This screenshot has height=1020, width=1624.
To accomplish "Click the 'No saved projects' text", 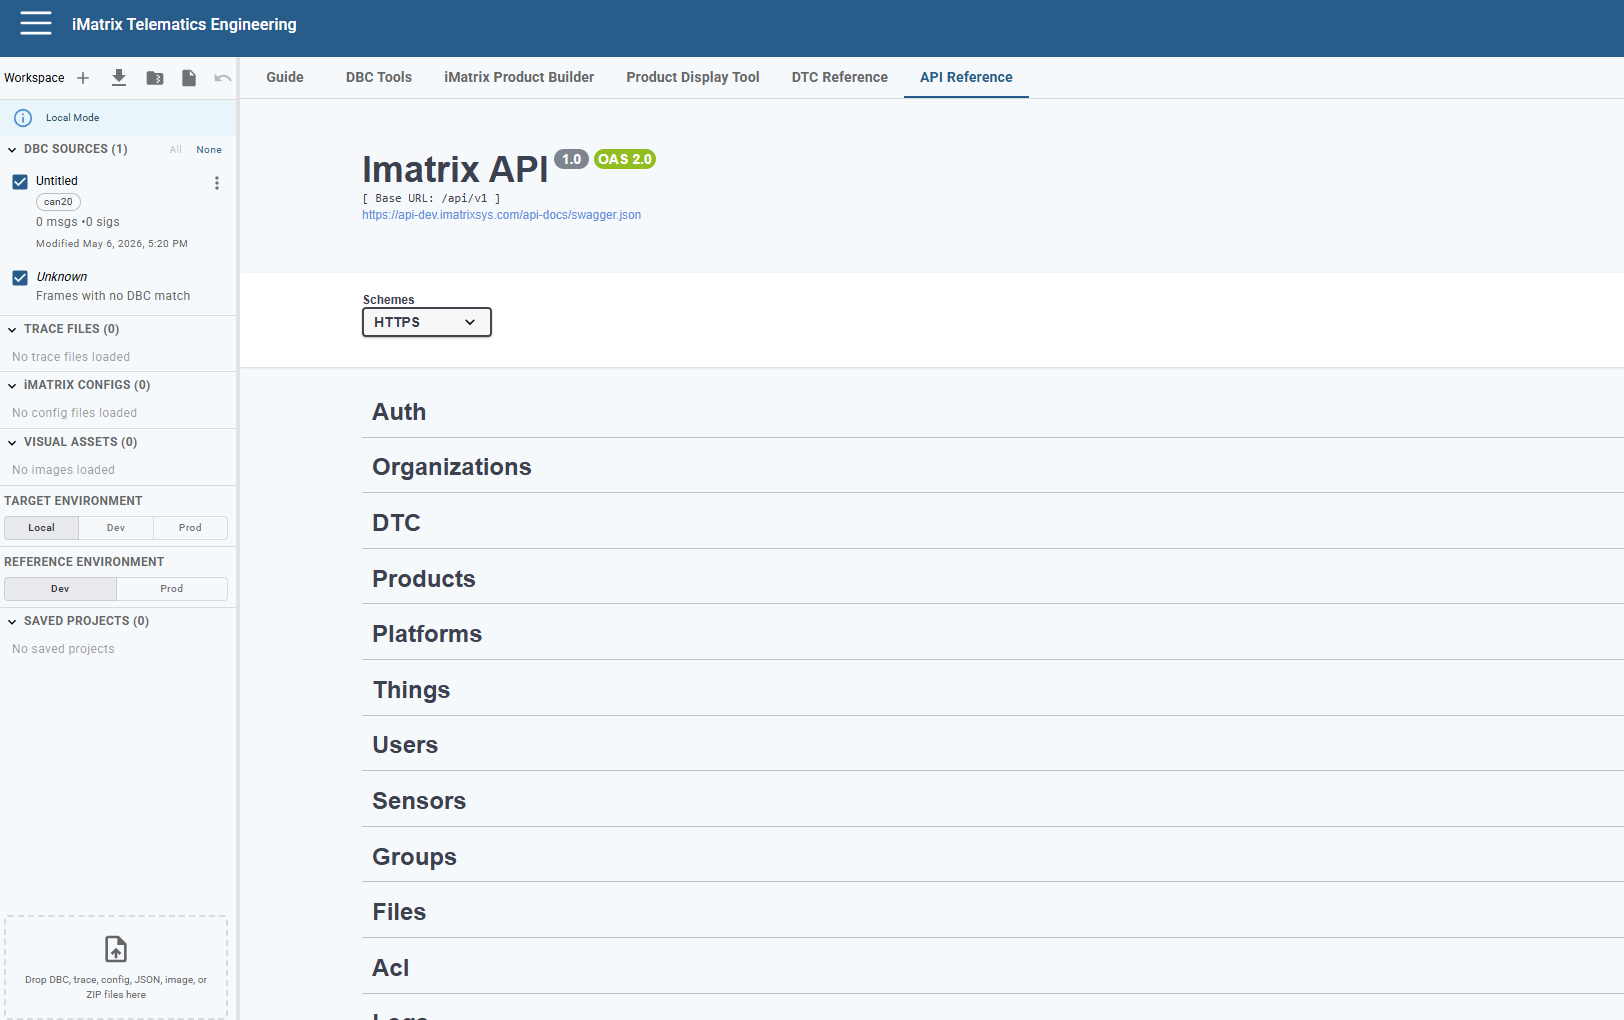I will pos(64,649).
